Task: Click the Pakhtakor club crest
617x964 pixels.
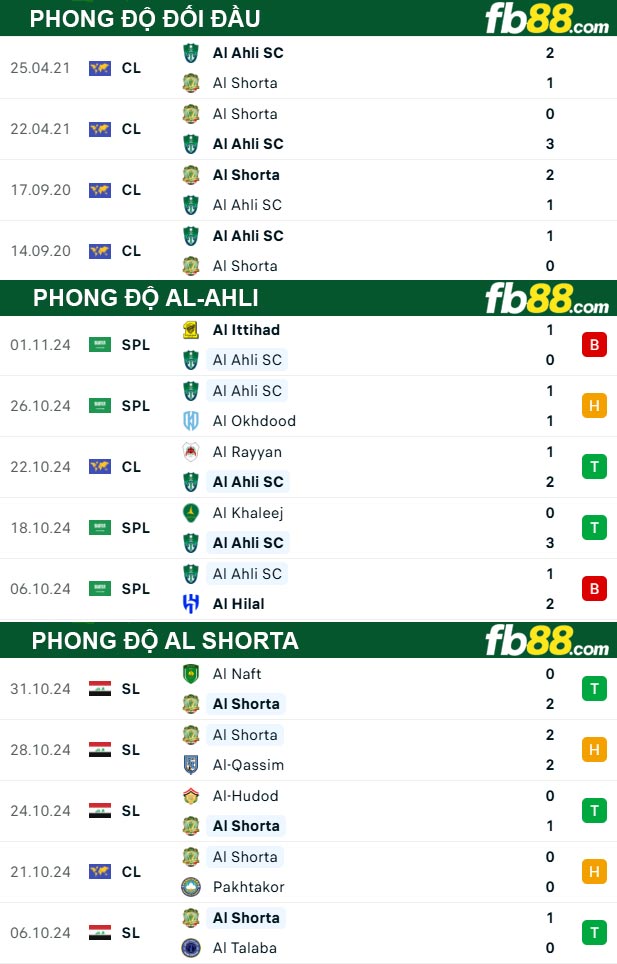Action: point(190,887)
